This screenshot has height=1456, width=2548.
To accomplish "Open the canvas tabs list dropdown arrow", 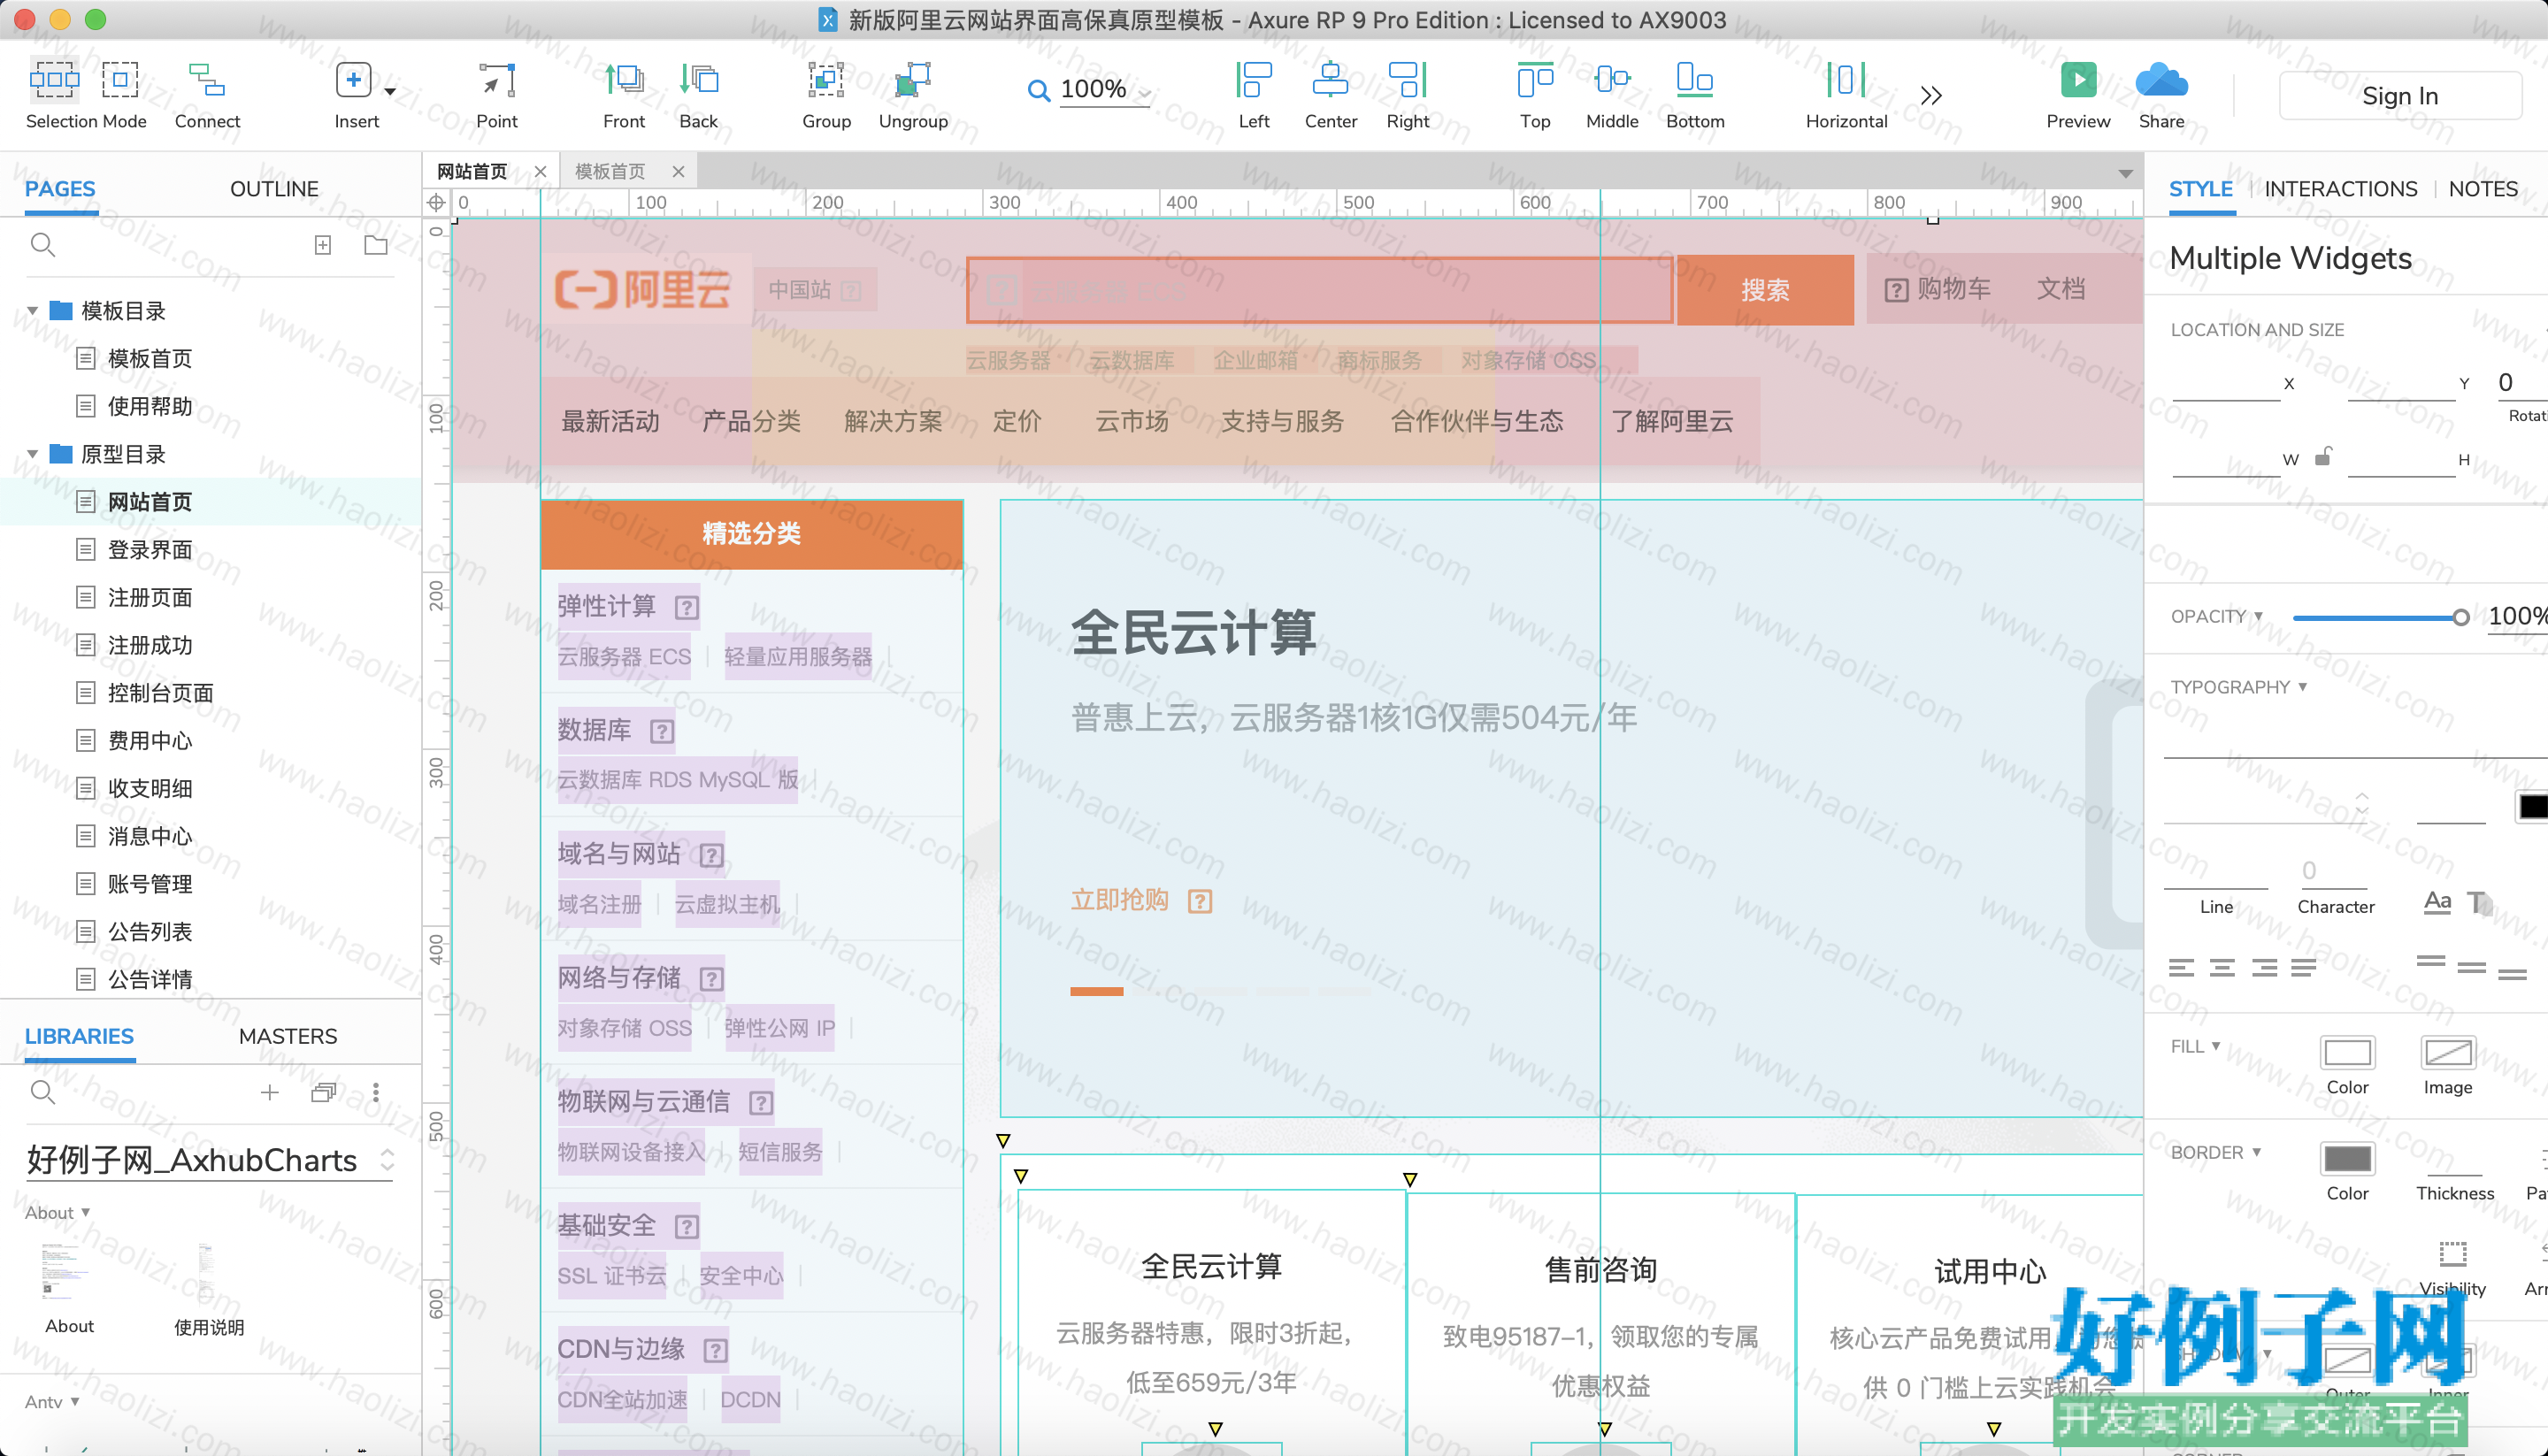I will [2125, 173].
